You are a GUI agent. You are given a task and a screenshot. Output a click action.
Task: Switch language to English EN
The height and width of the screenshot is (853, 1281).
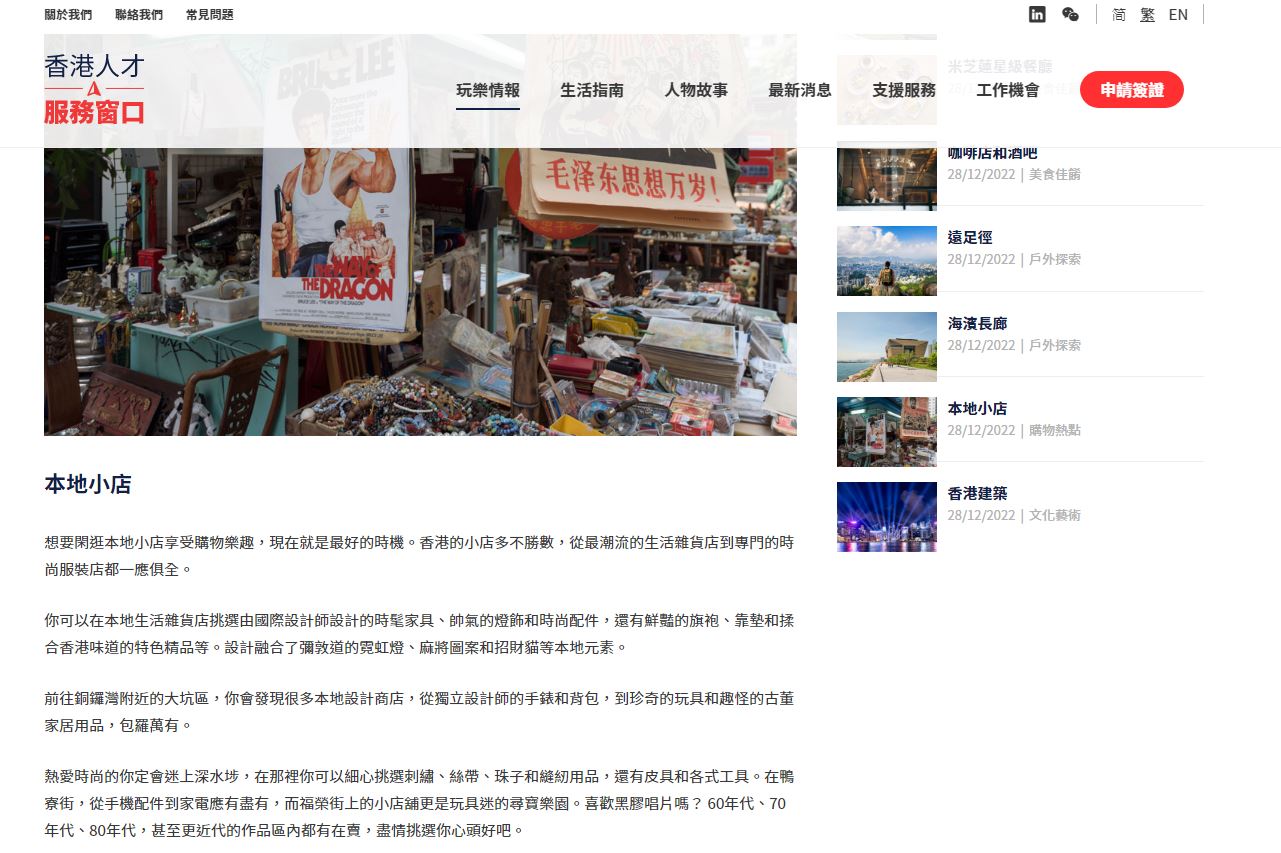click(1178, 15)
